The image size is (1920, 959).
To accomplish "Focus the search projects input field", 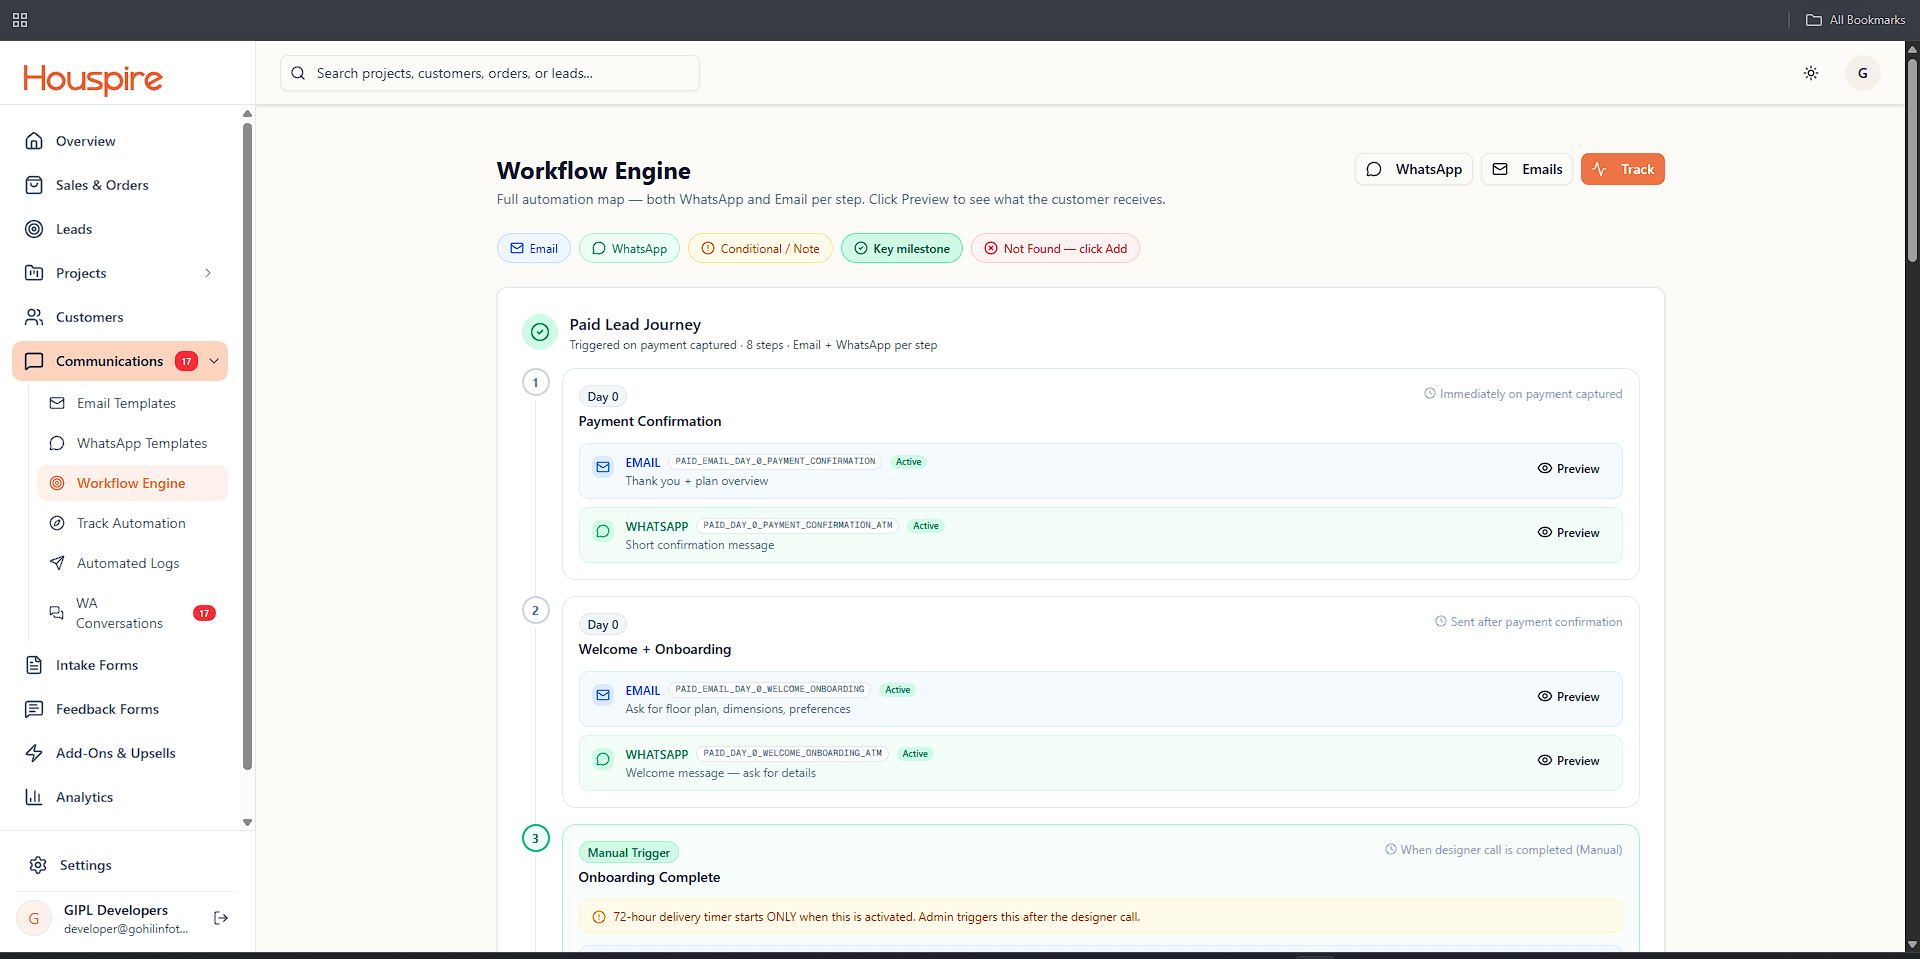I will pyautogui.click(x=490, y=73).
